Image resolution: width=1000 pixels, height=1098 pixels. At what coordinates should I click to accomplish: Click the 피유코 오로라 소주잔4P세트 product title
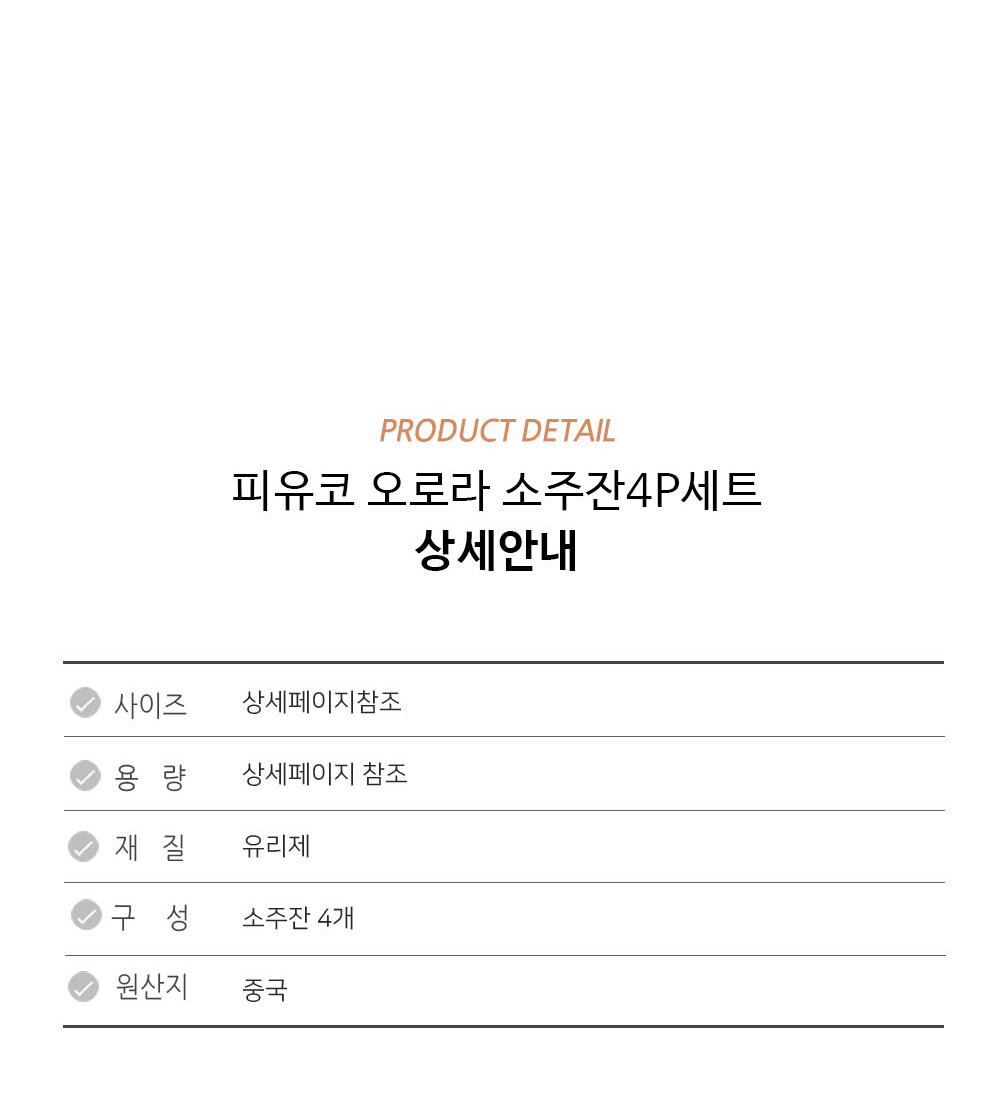[x=497, y=491]
